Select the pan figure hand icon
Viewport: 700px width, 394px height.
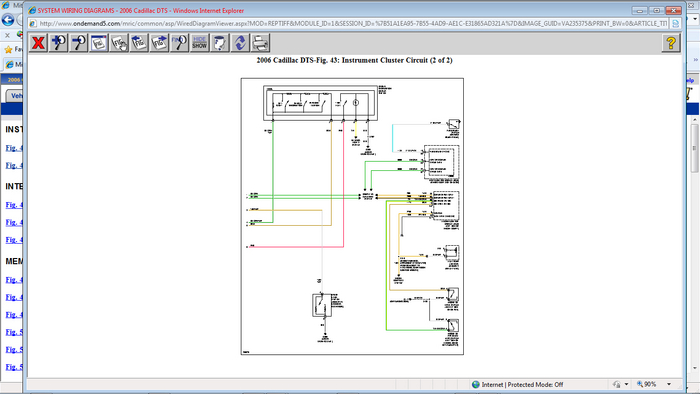119,43
